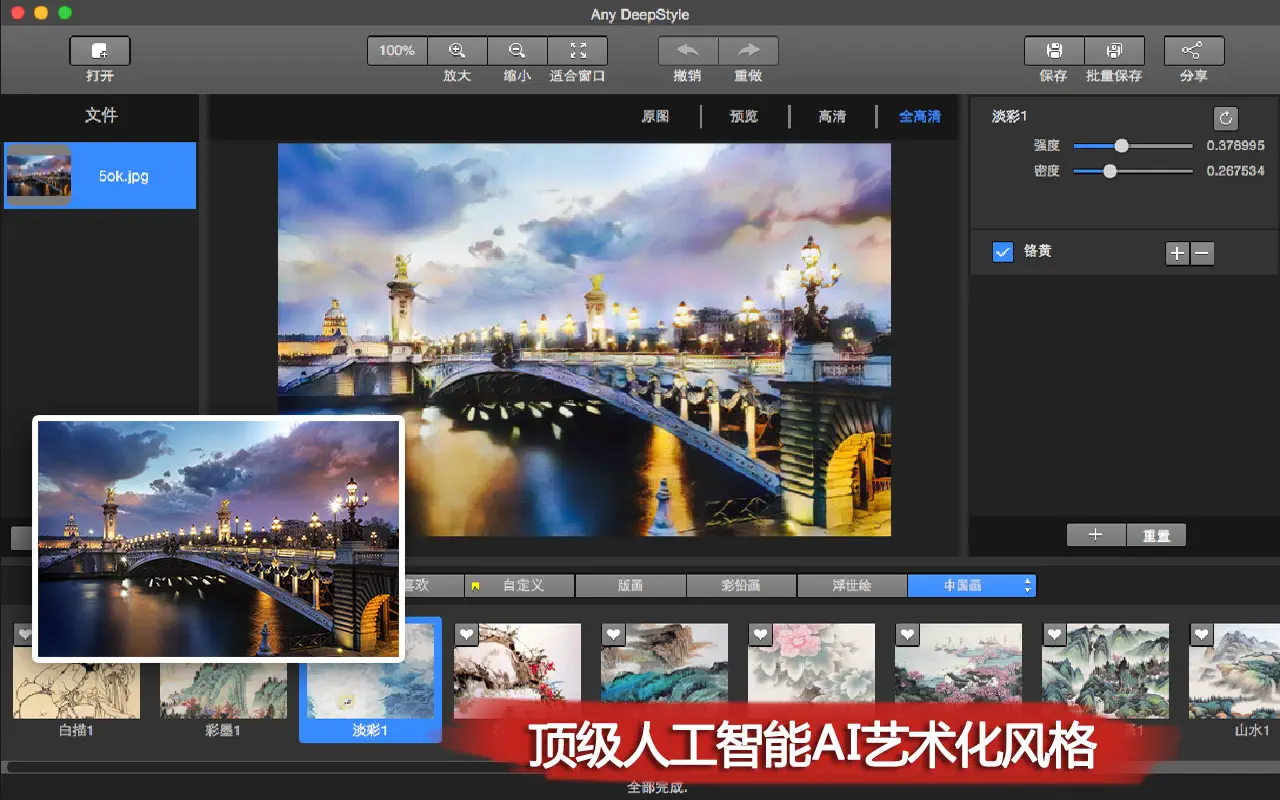Undo last action with 撤销

click(687, 50)
